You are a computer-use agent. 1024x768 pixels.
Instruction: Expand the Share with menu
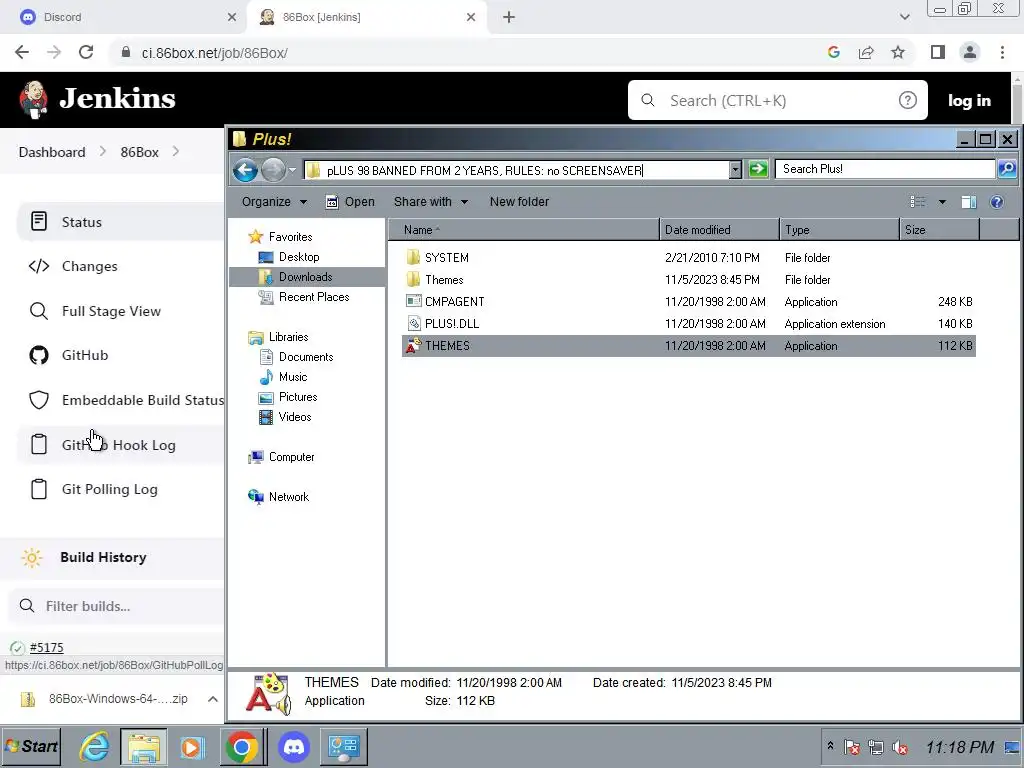click(x=431, y=202)
